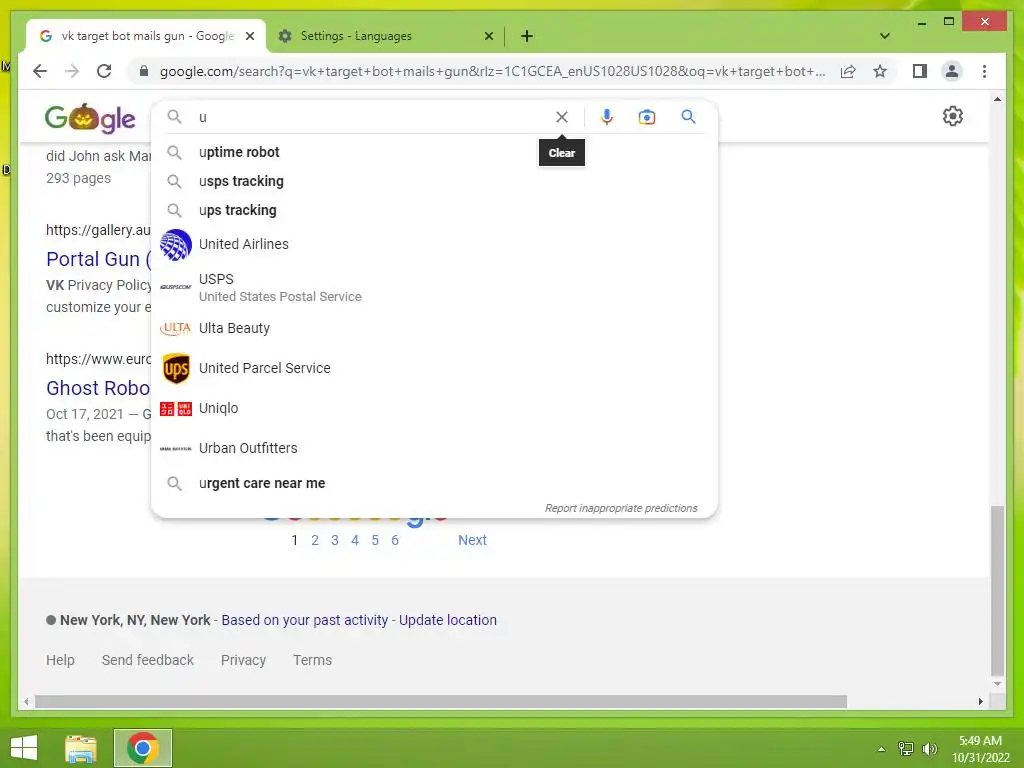Open File Explorer from taskbar
Screen dimensions: 1024x768
click(81, 748)
